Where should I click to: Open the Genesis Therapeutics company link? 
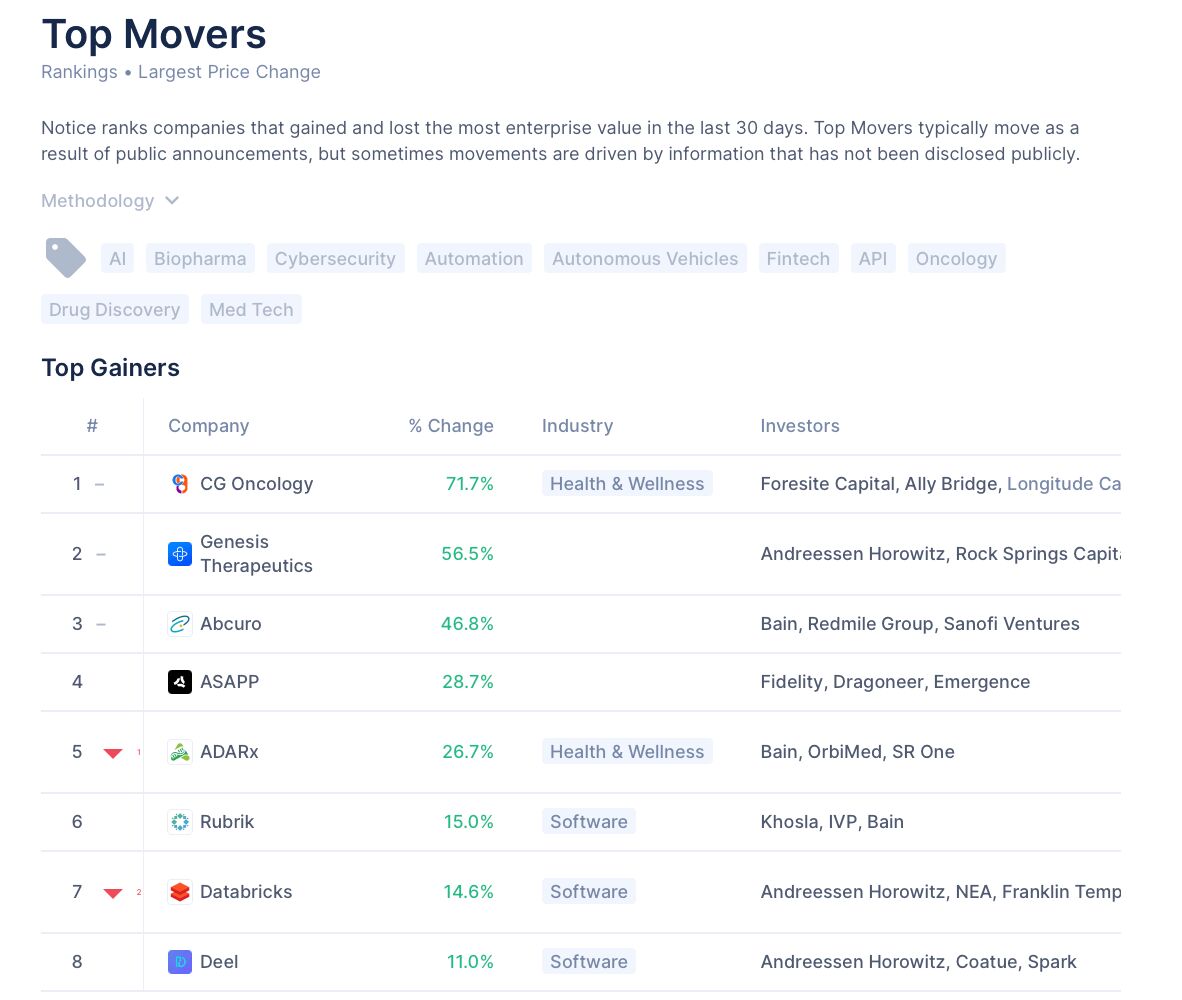click(x=256, y=554)
